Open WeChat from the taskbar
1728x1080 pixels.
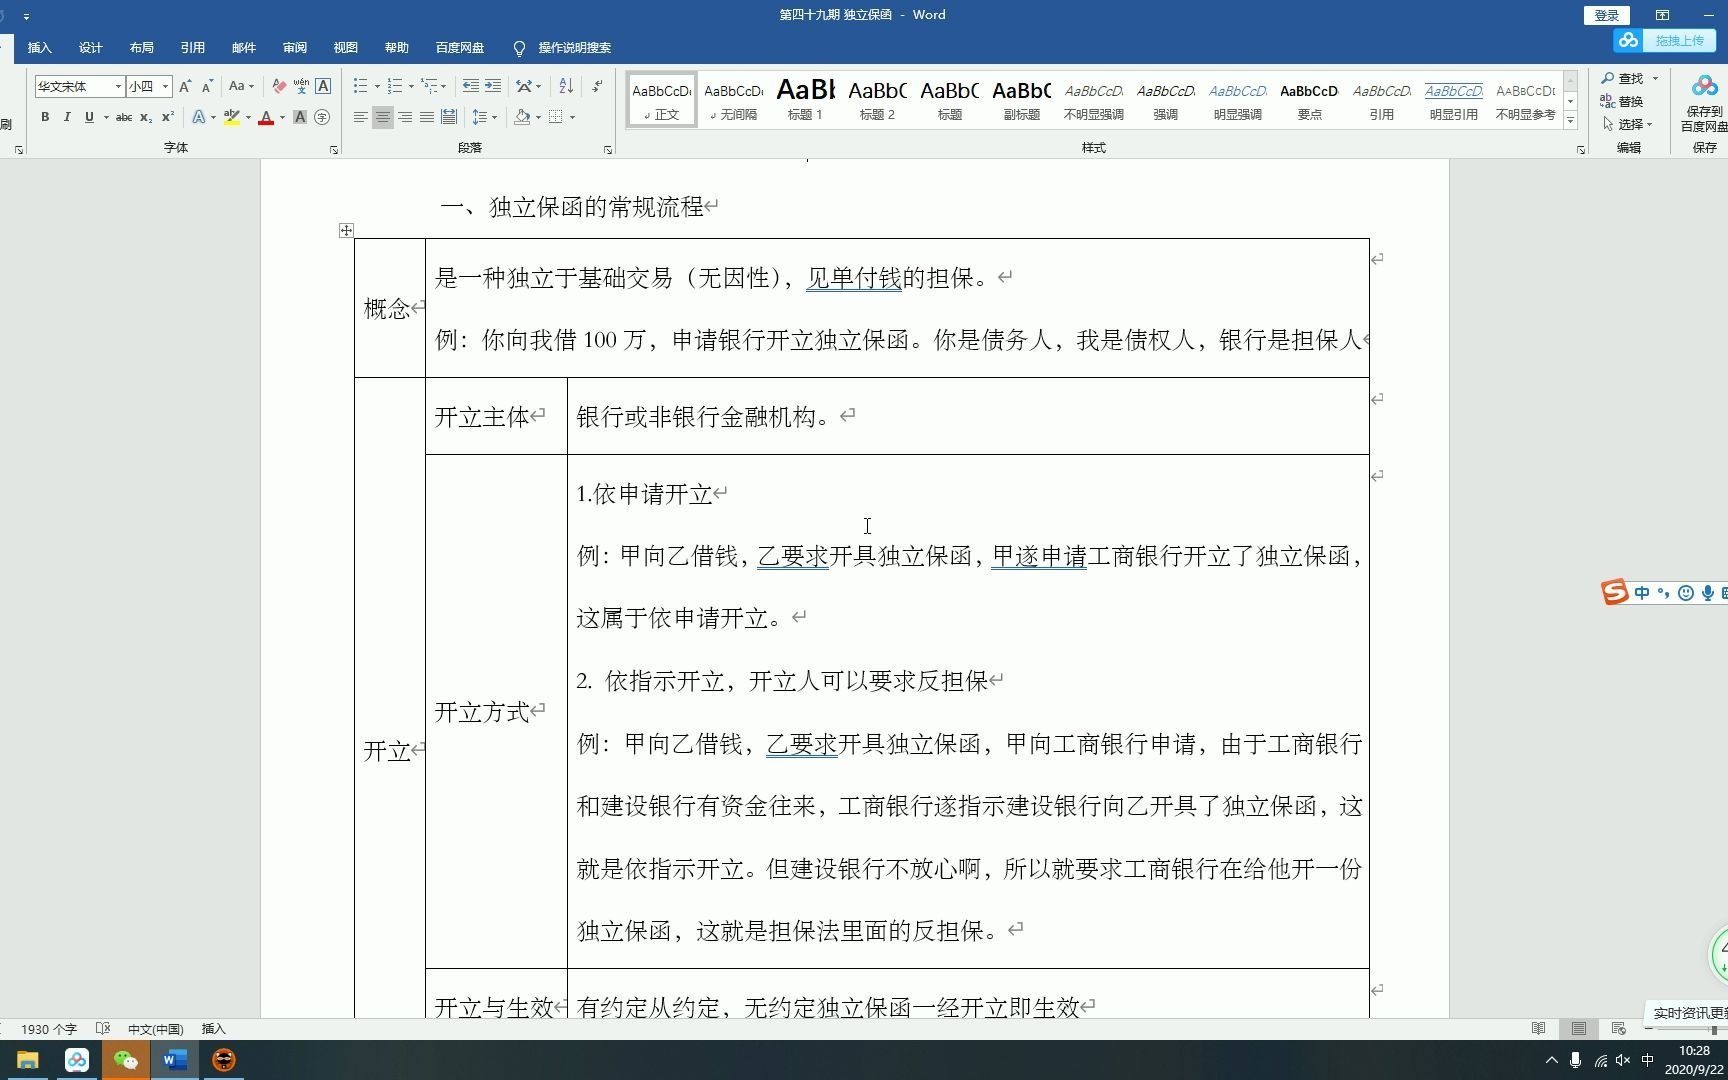[x=125, y=1060]
